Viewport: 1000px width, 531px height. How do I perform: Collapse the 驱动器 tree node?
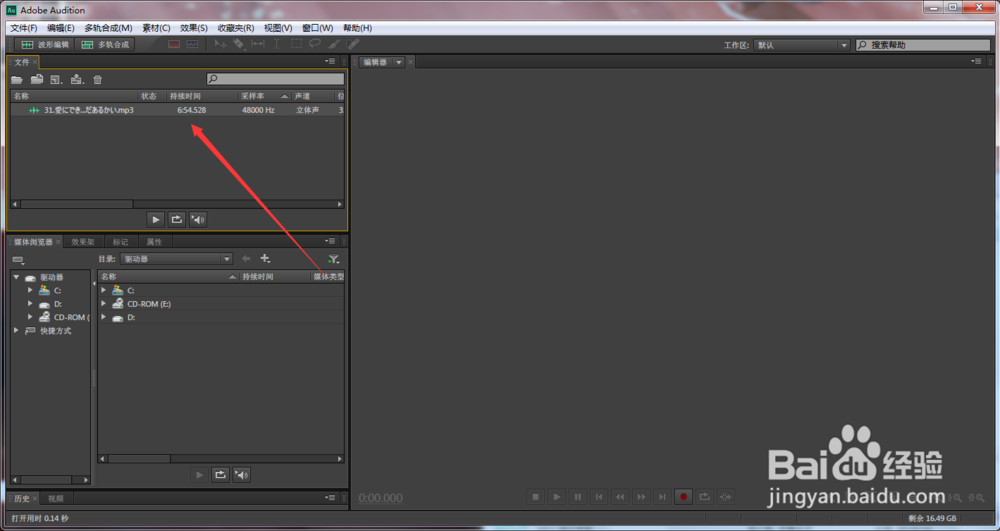coord(17,277)
